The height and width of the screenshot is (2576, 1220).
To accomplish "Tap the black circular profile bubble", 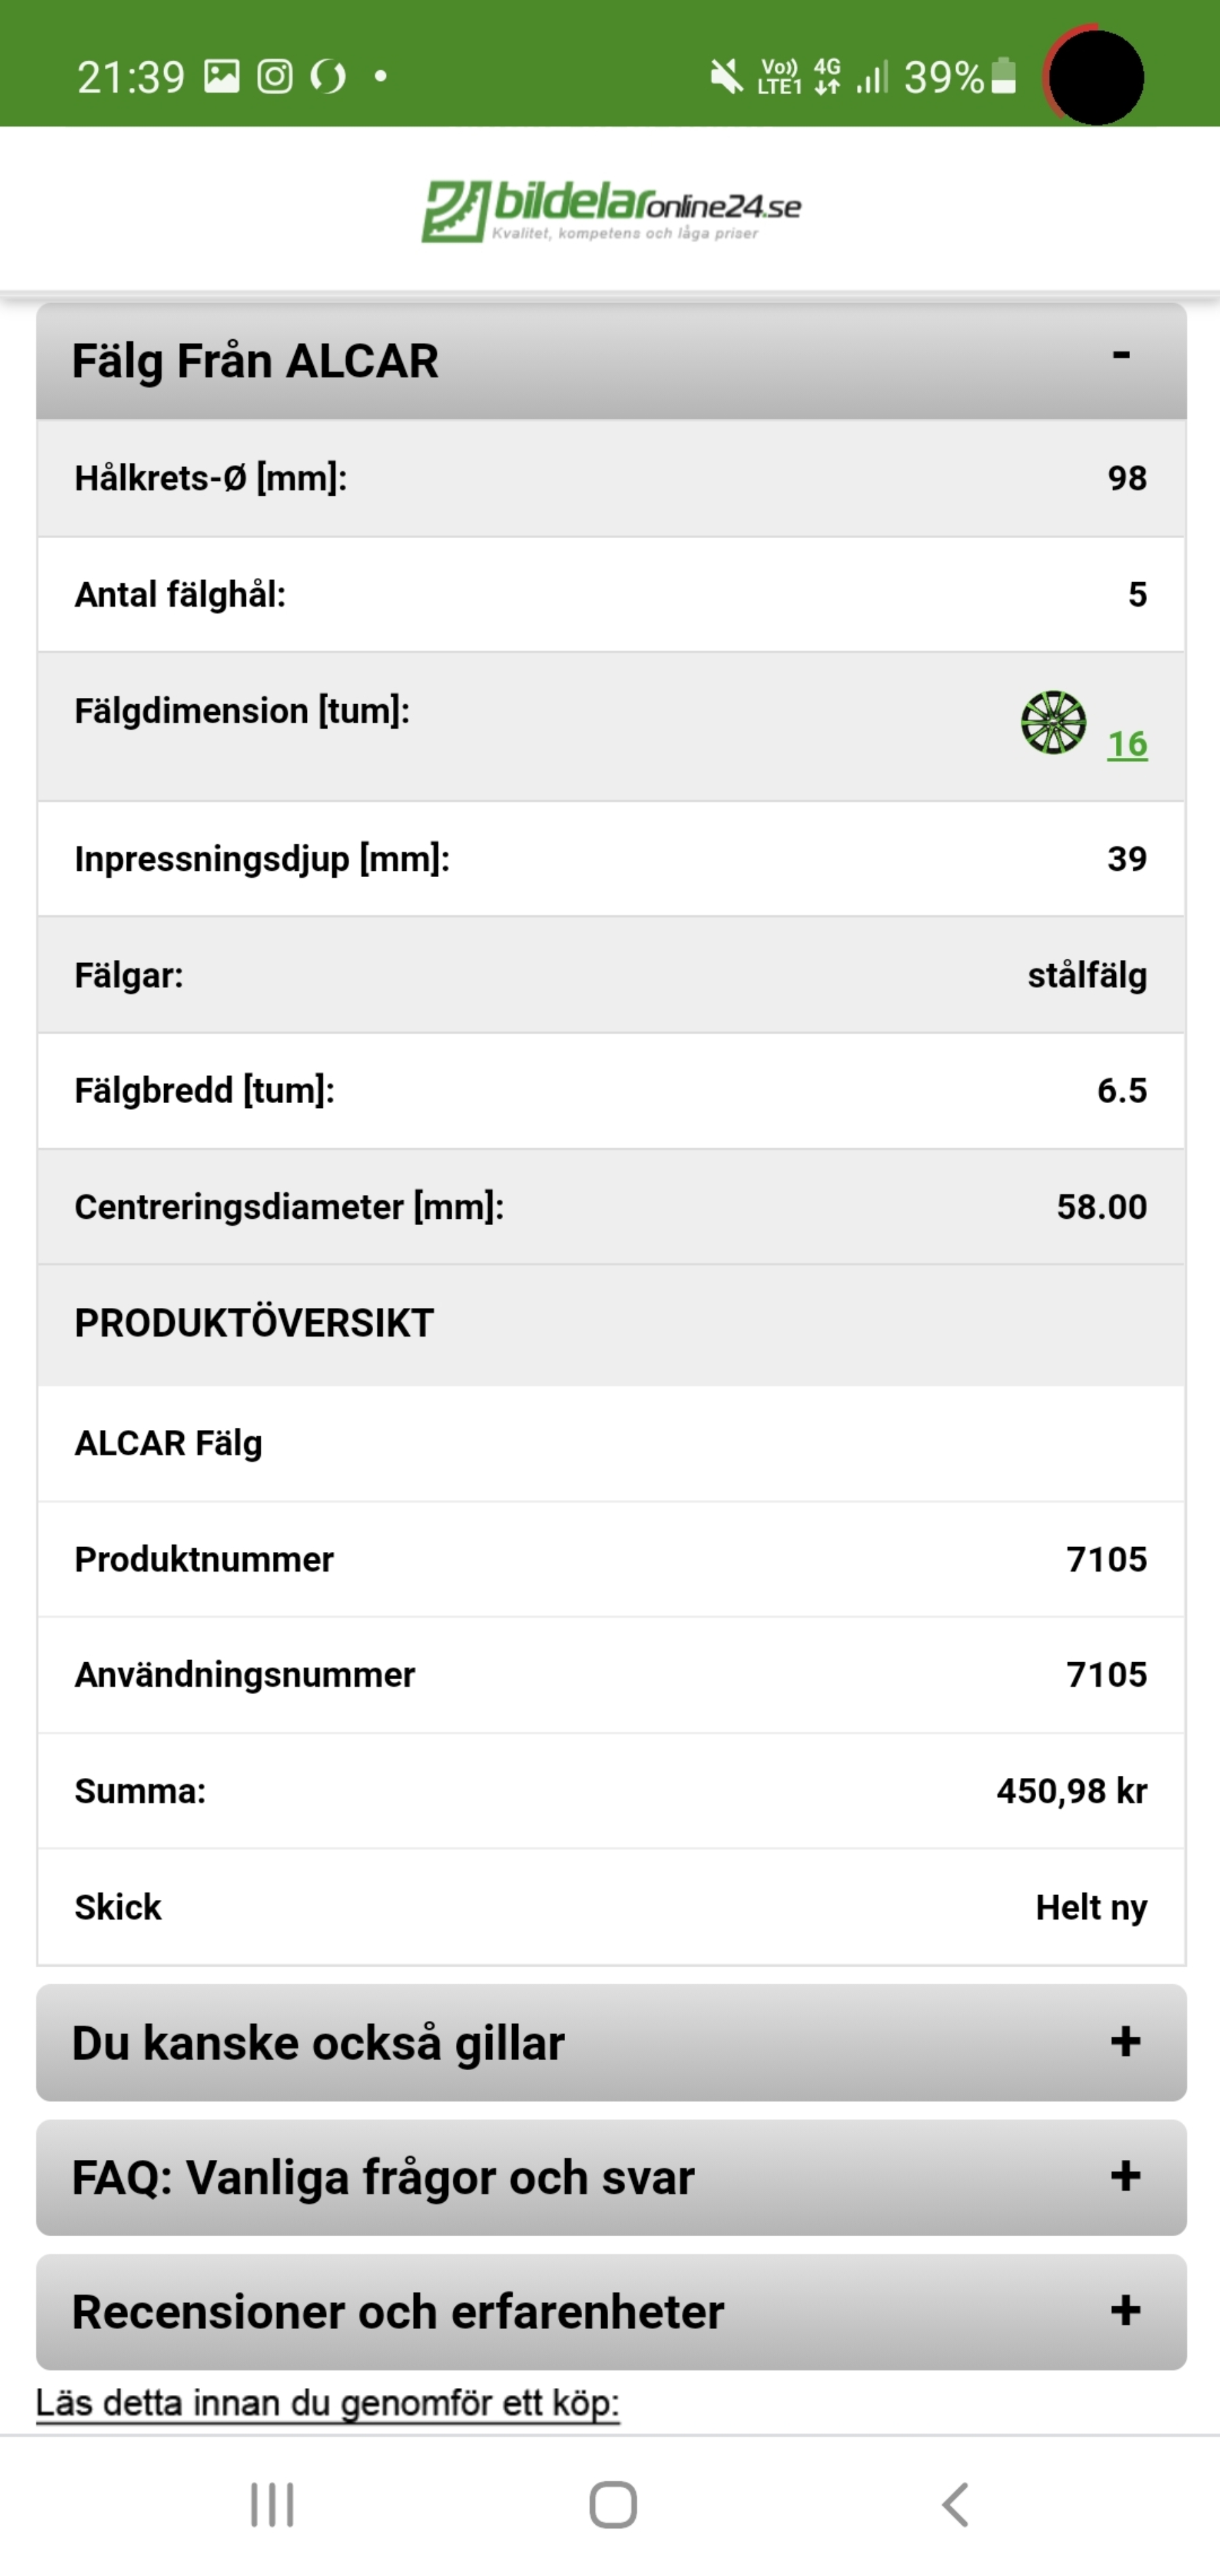I will pyautogui.click(x=1096, y=77).
